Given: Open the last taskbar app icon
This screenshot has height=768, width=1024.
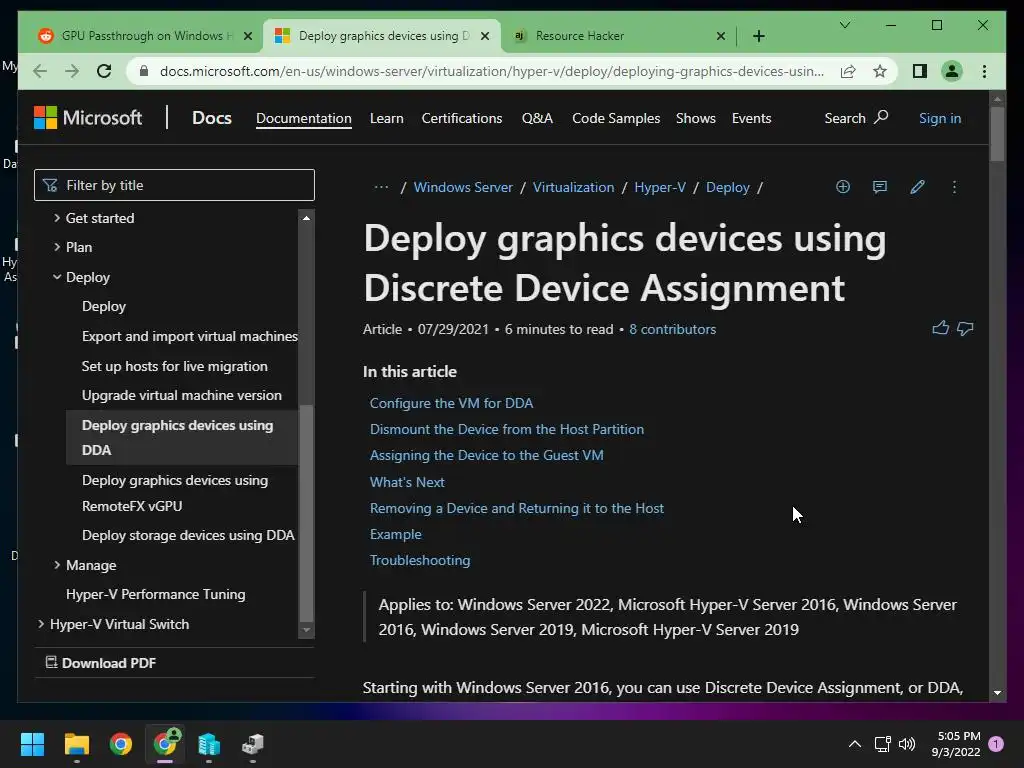Looking at the screenshot, I should [253, 744].
